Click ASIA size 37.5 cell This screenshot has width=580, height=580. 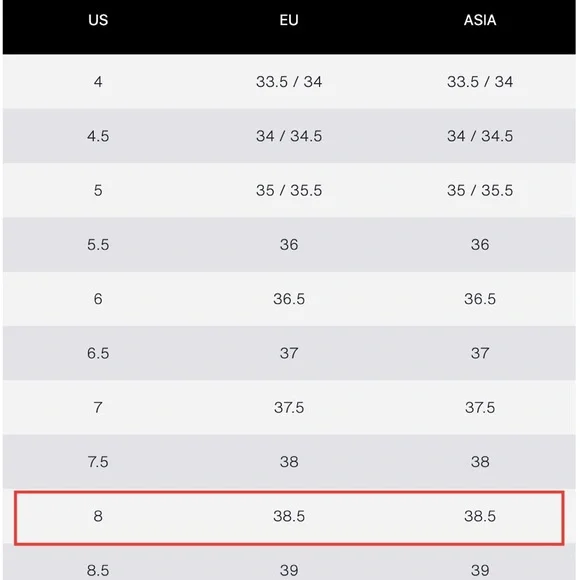[480, 408]
